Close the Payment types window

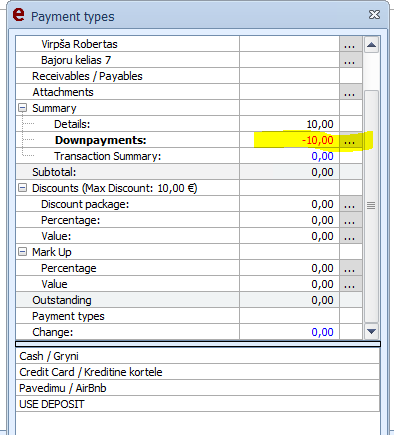[x=374, y=14]
